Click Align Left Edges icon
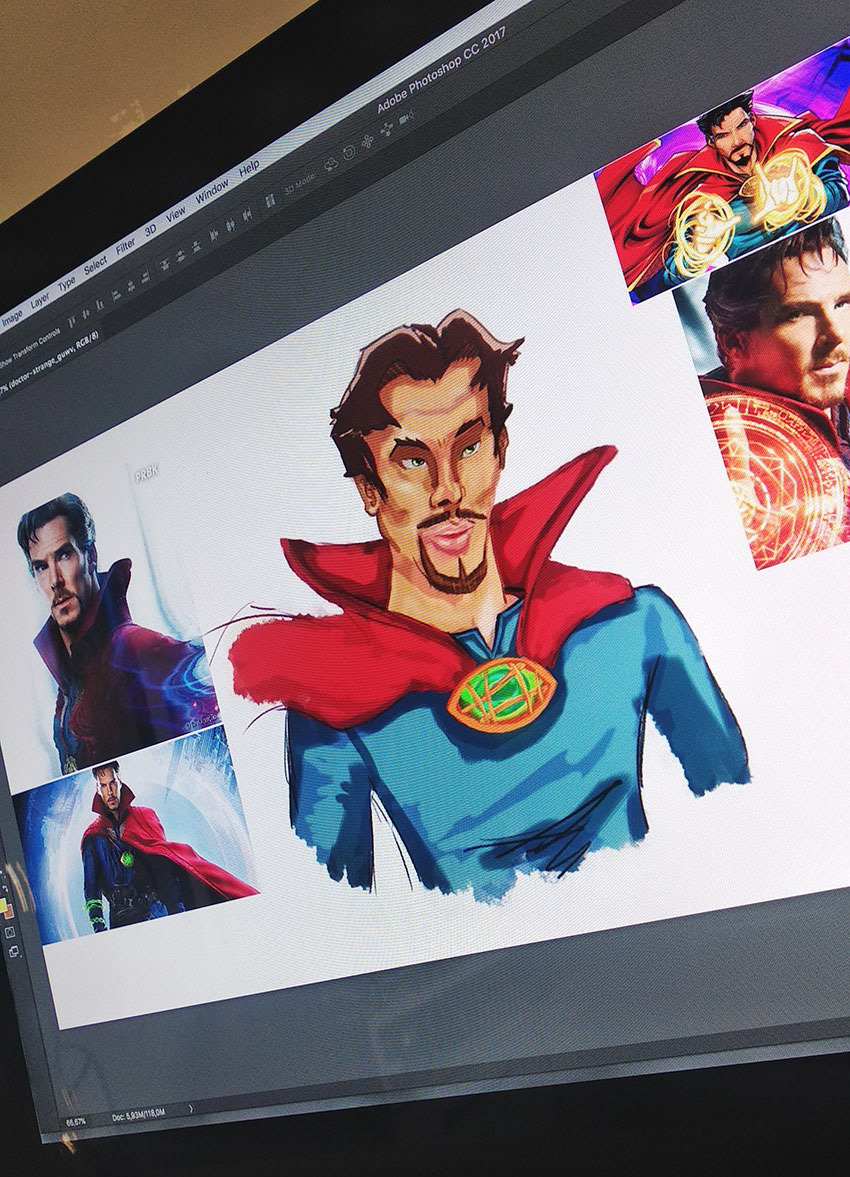Viewport: 850px width, 1177px height. click(x=116, y=295)
